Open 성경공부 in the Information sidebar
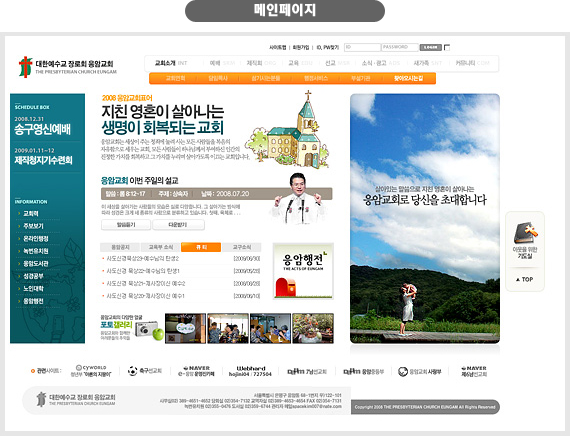The height and width of the screenshot is (436, 570). 33,276
